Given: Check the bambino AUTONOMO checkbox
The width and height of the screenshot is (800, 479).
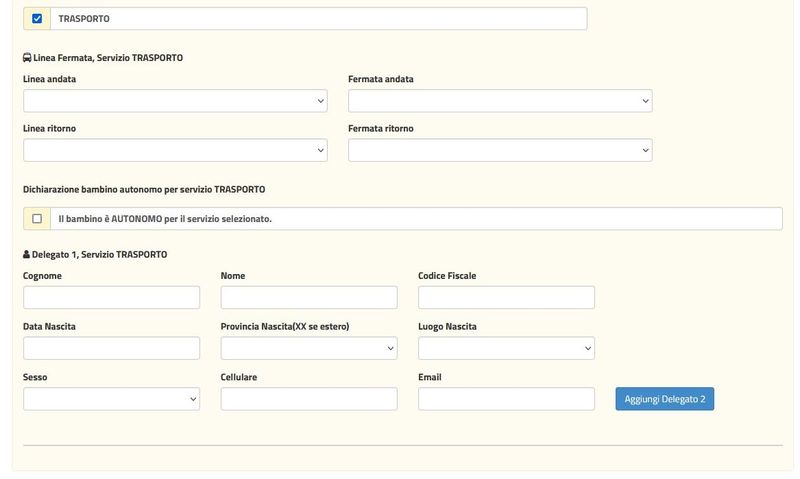Looking at the screenshot, I should [x=37, y=219].
